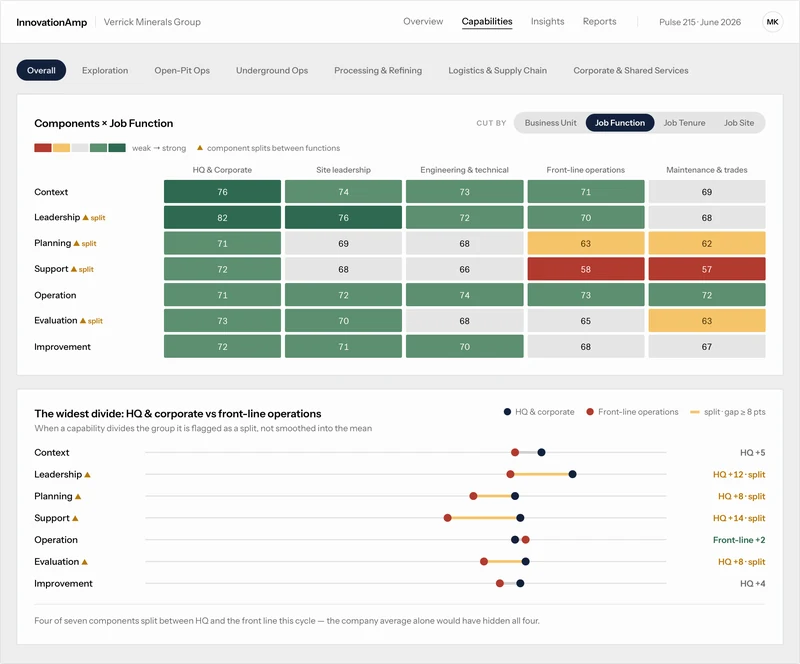Click the Context Maintenance & trades cell 69
The height and width of the screenshot is (664, 800).
click(x=707, y=192)
